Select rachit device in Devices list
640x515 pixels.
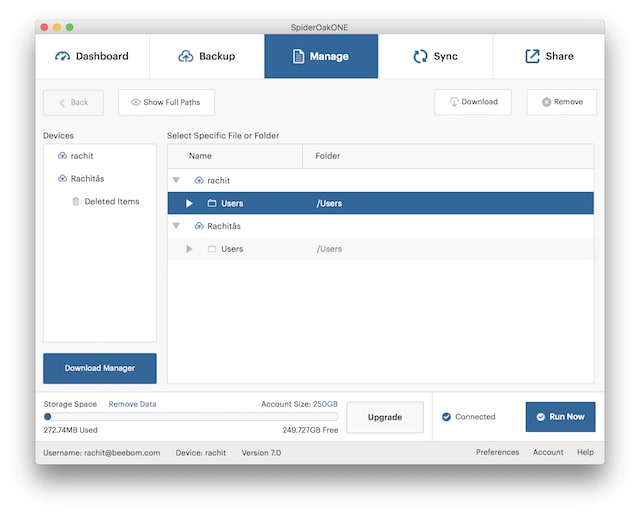tap(82, 156)
